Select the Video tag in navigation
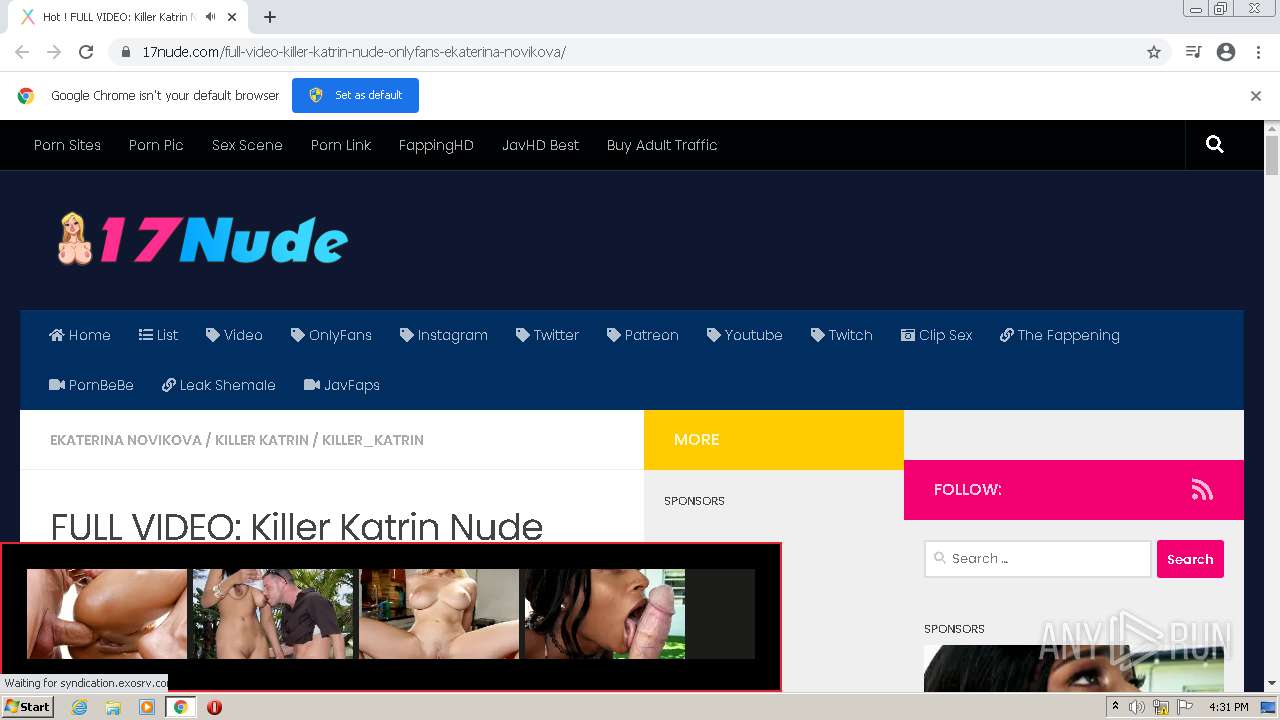Screen dimensions: 1280x720 click(234, 335)
